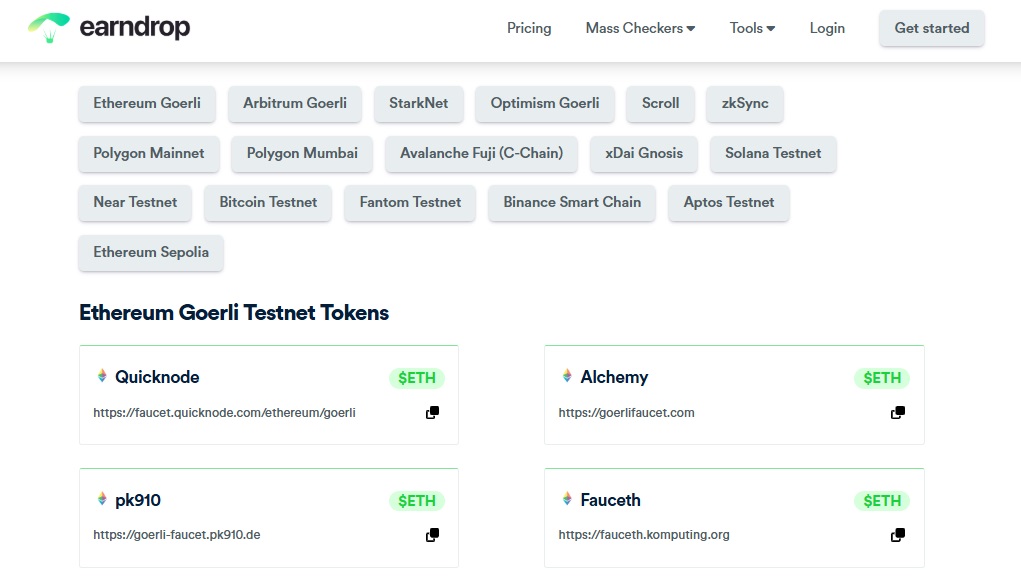Copy the Fauceth komputing URL
Screen dimensions: 1021x581
point(896,535)
